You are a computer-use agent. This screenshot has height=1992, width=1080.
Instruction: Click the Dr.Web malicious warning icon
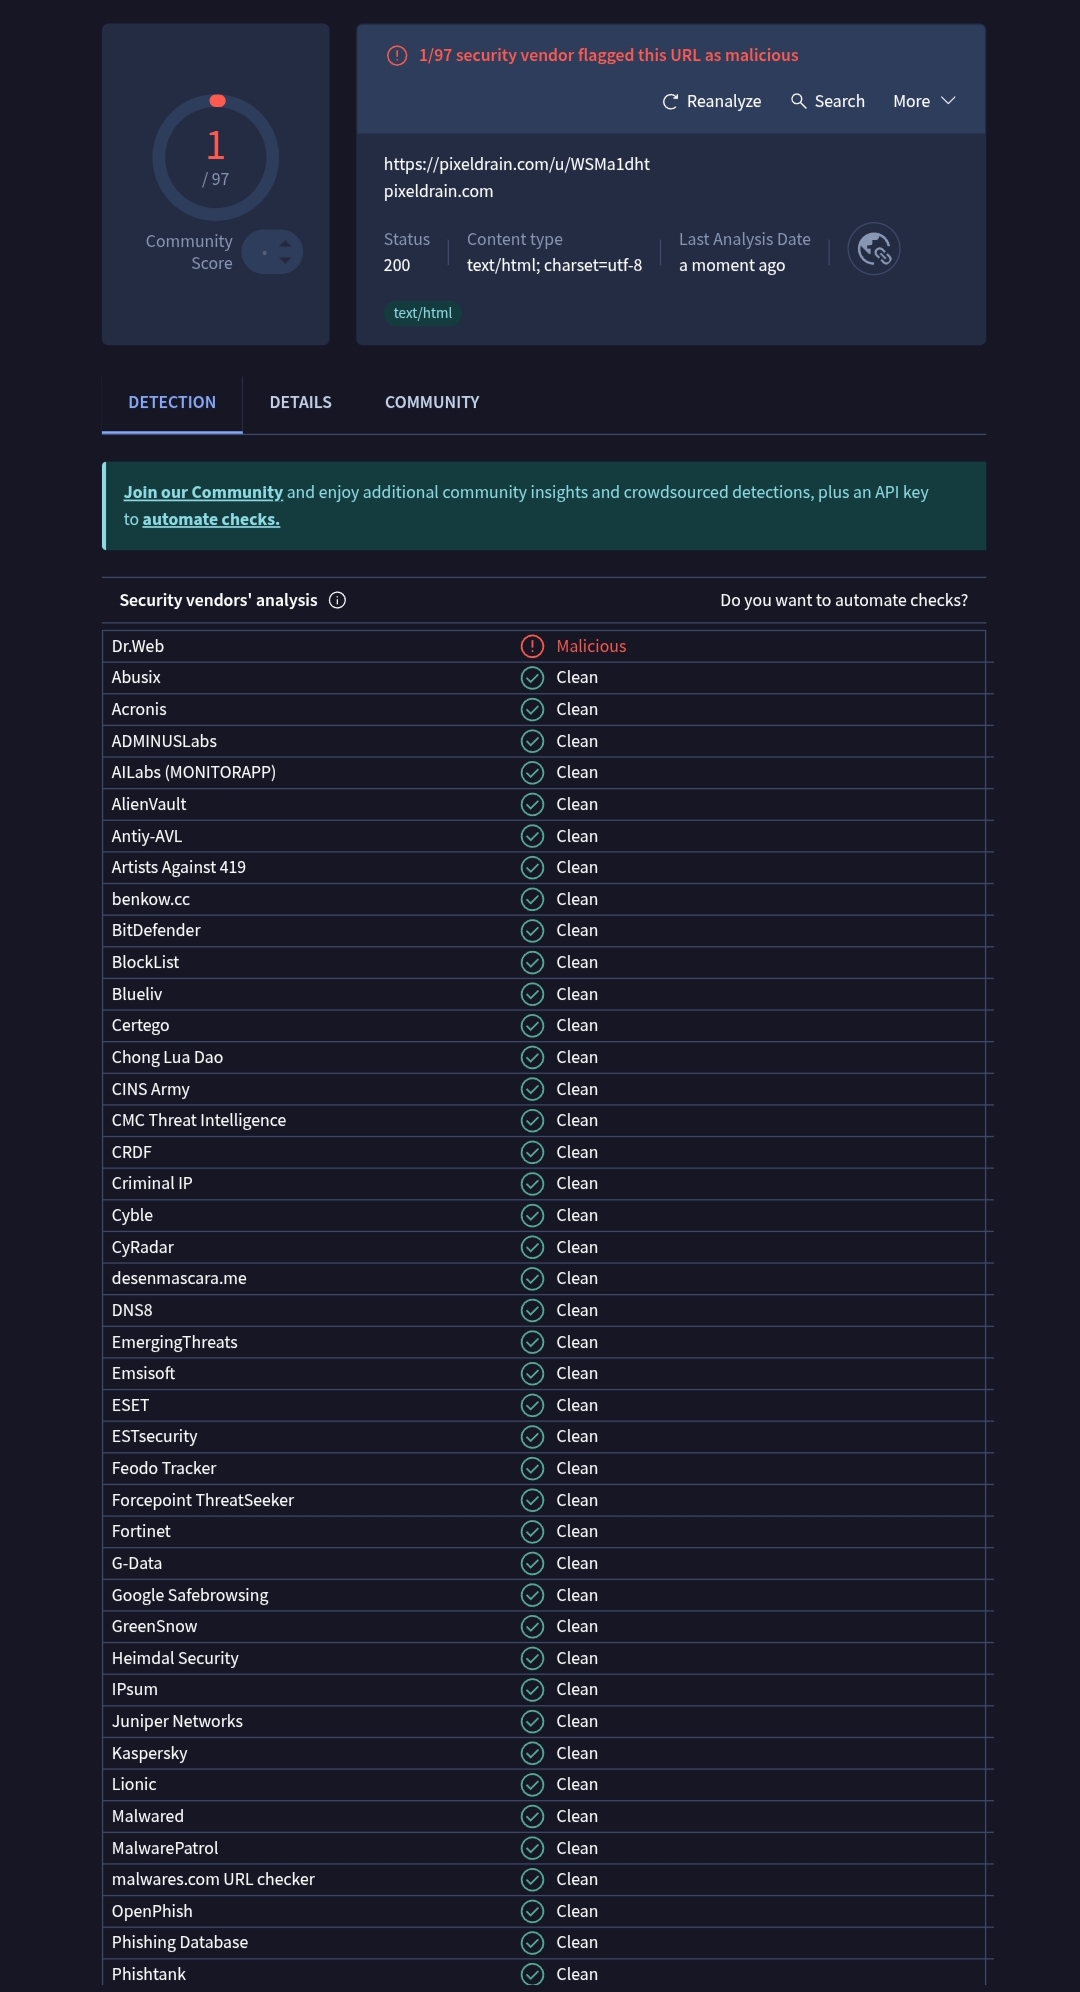click(532, 646)
